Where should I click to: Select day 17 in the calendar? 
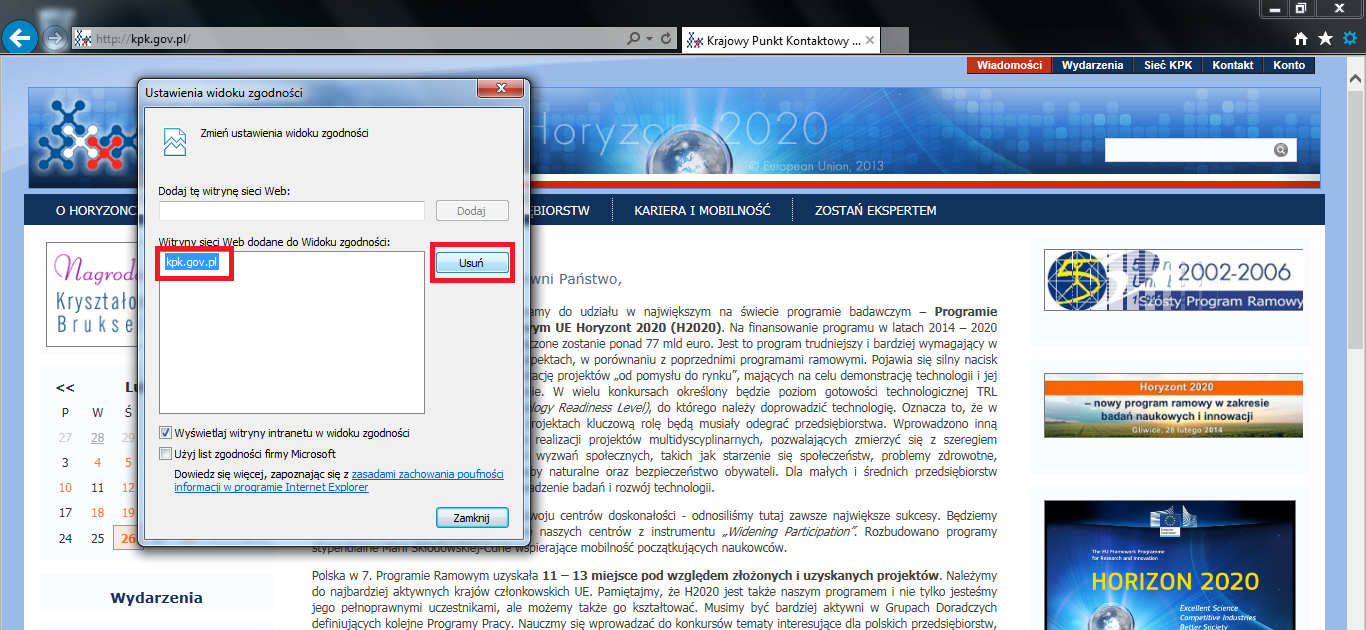[x=65, y=512]
